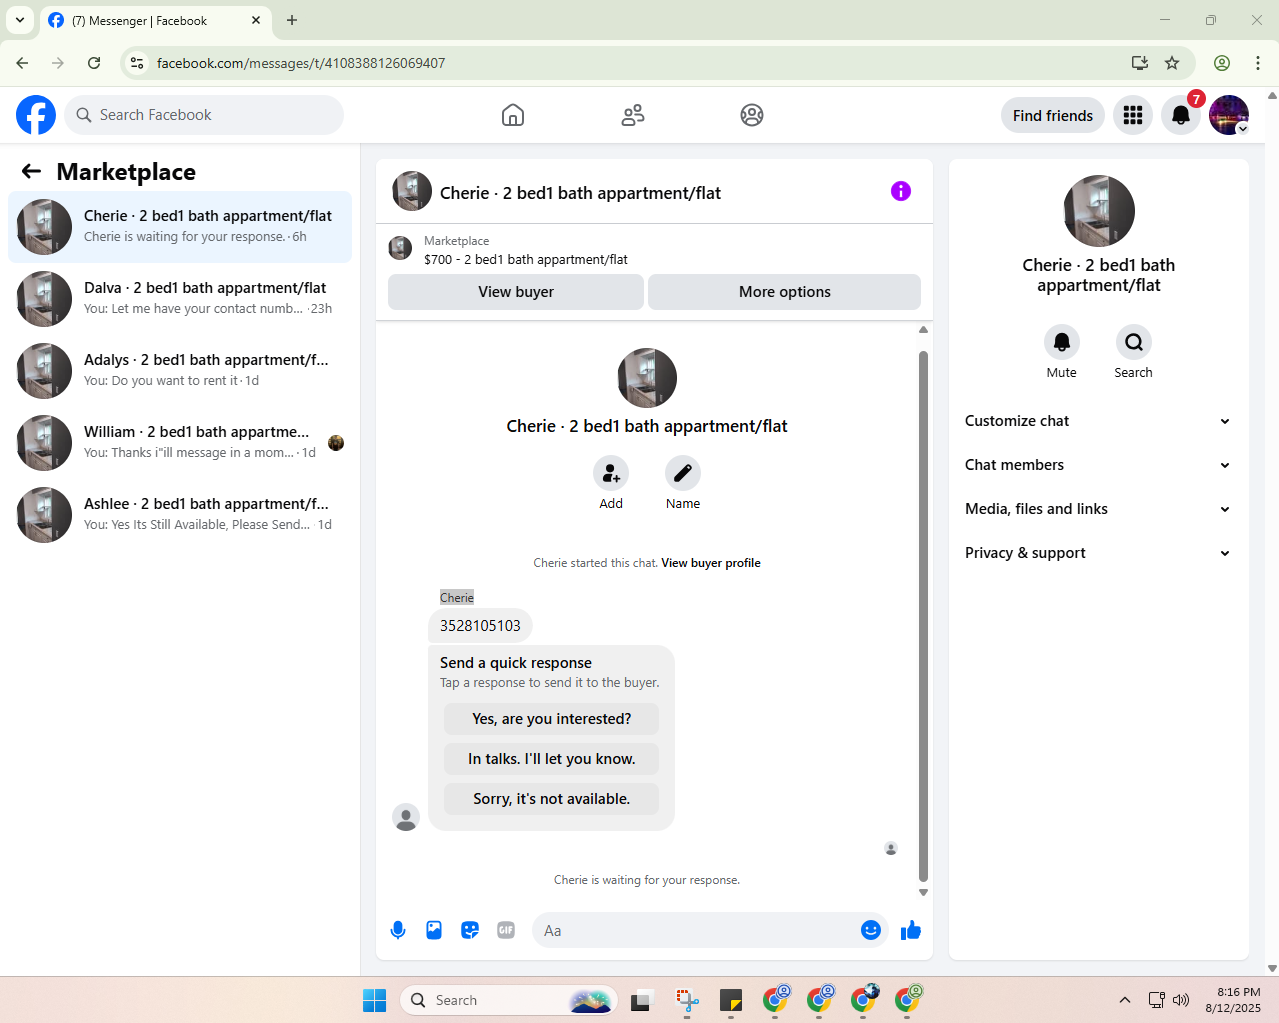Choose a sticker icon
1279x1023 pixels.
[470, 930]
